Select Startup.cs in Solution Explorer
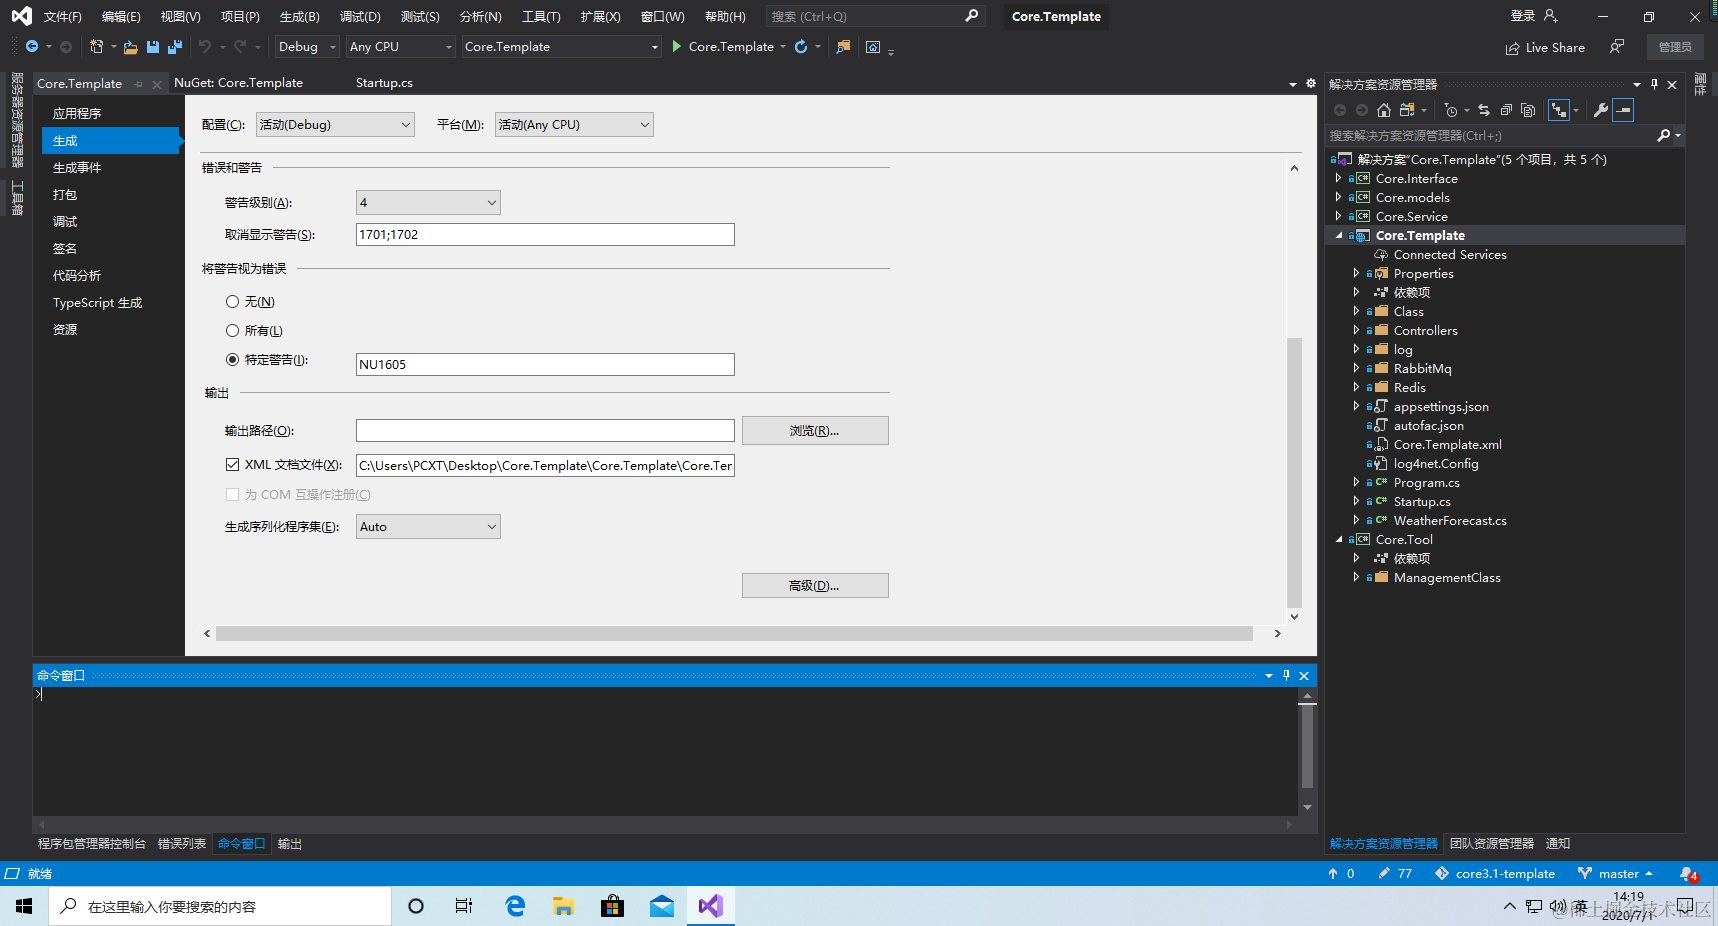The height and width of the screenshot is (926, 1718). pyautogui.click(x=1422, y=501)
